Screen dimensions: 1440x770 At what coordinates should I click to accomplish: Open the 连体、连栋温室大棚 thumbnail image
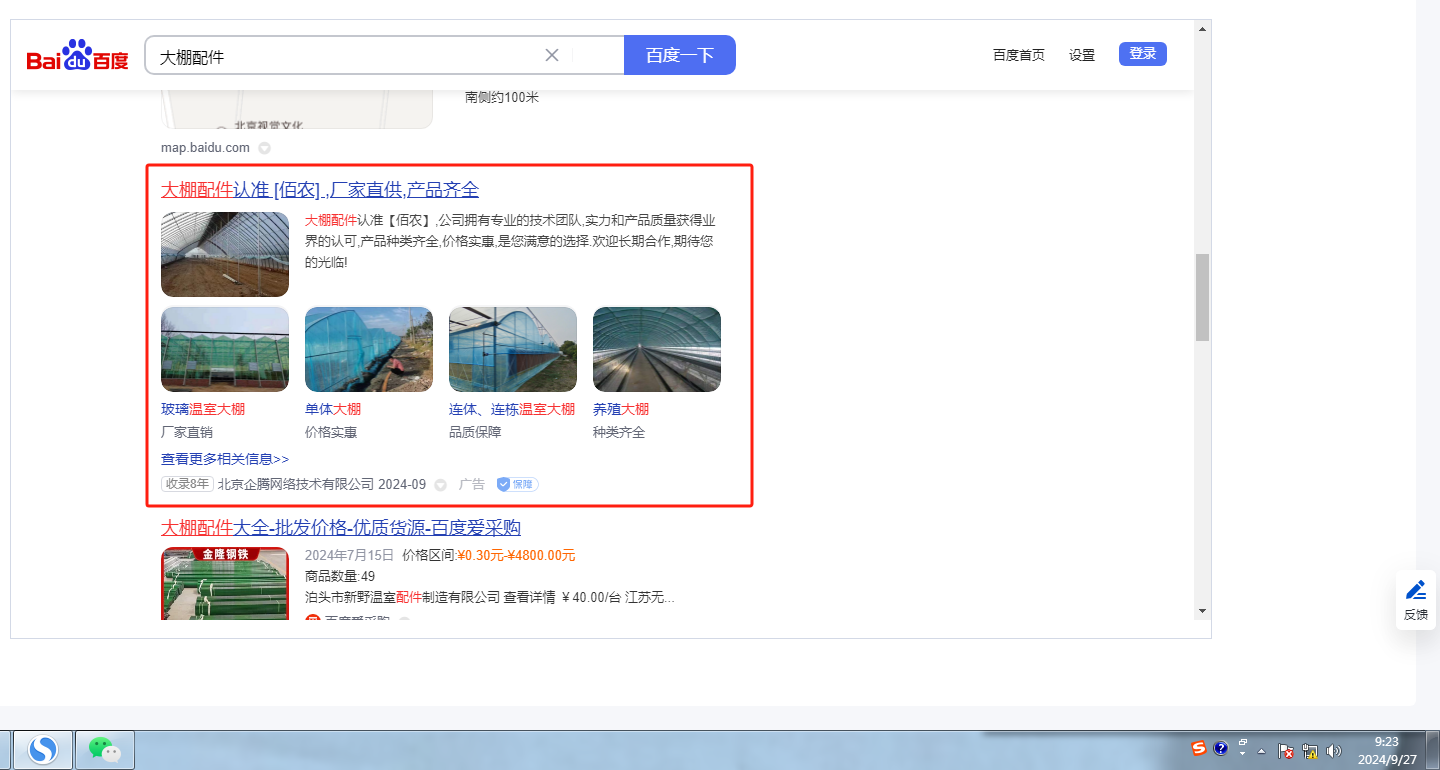[x=513, y=349]
